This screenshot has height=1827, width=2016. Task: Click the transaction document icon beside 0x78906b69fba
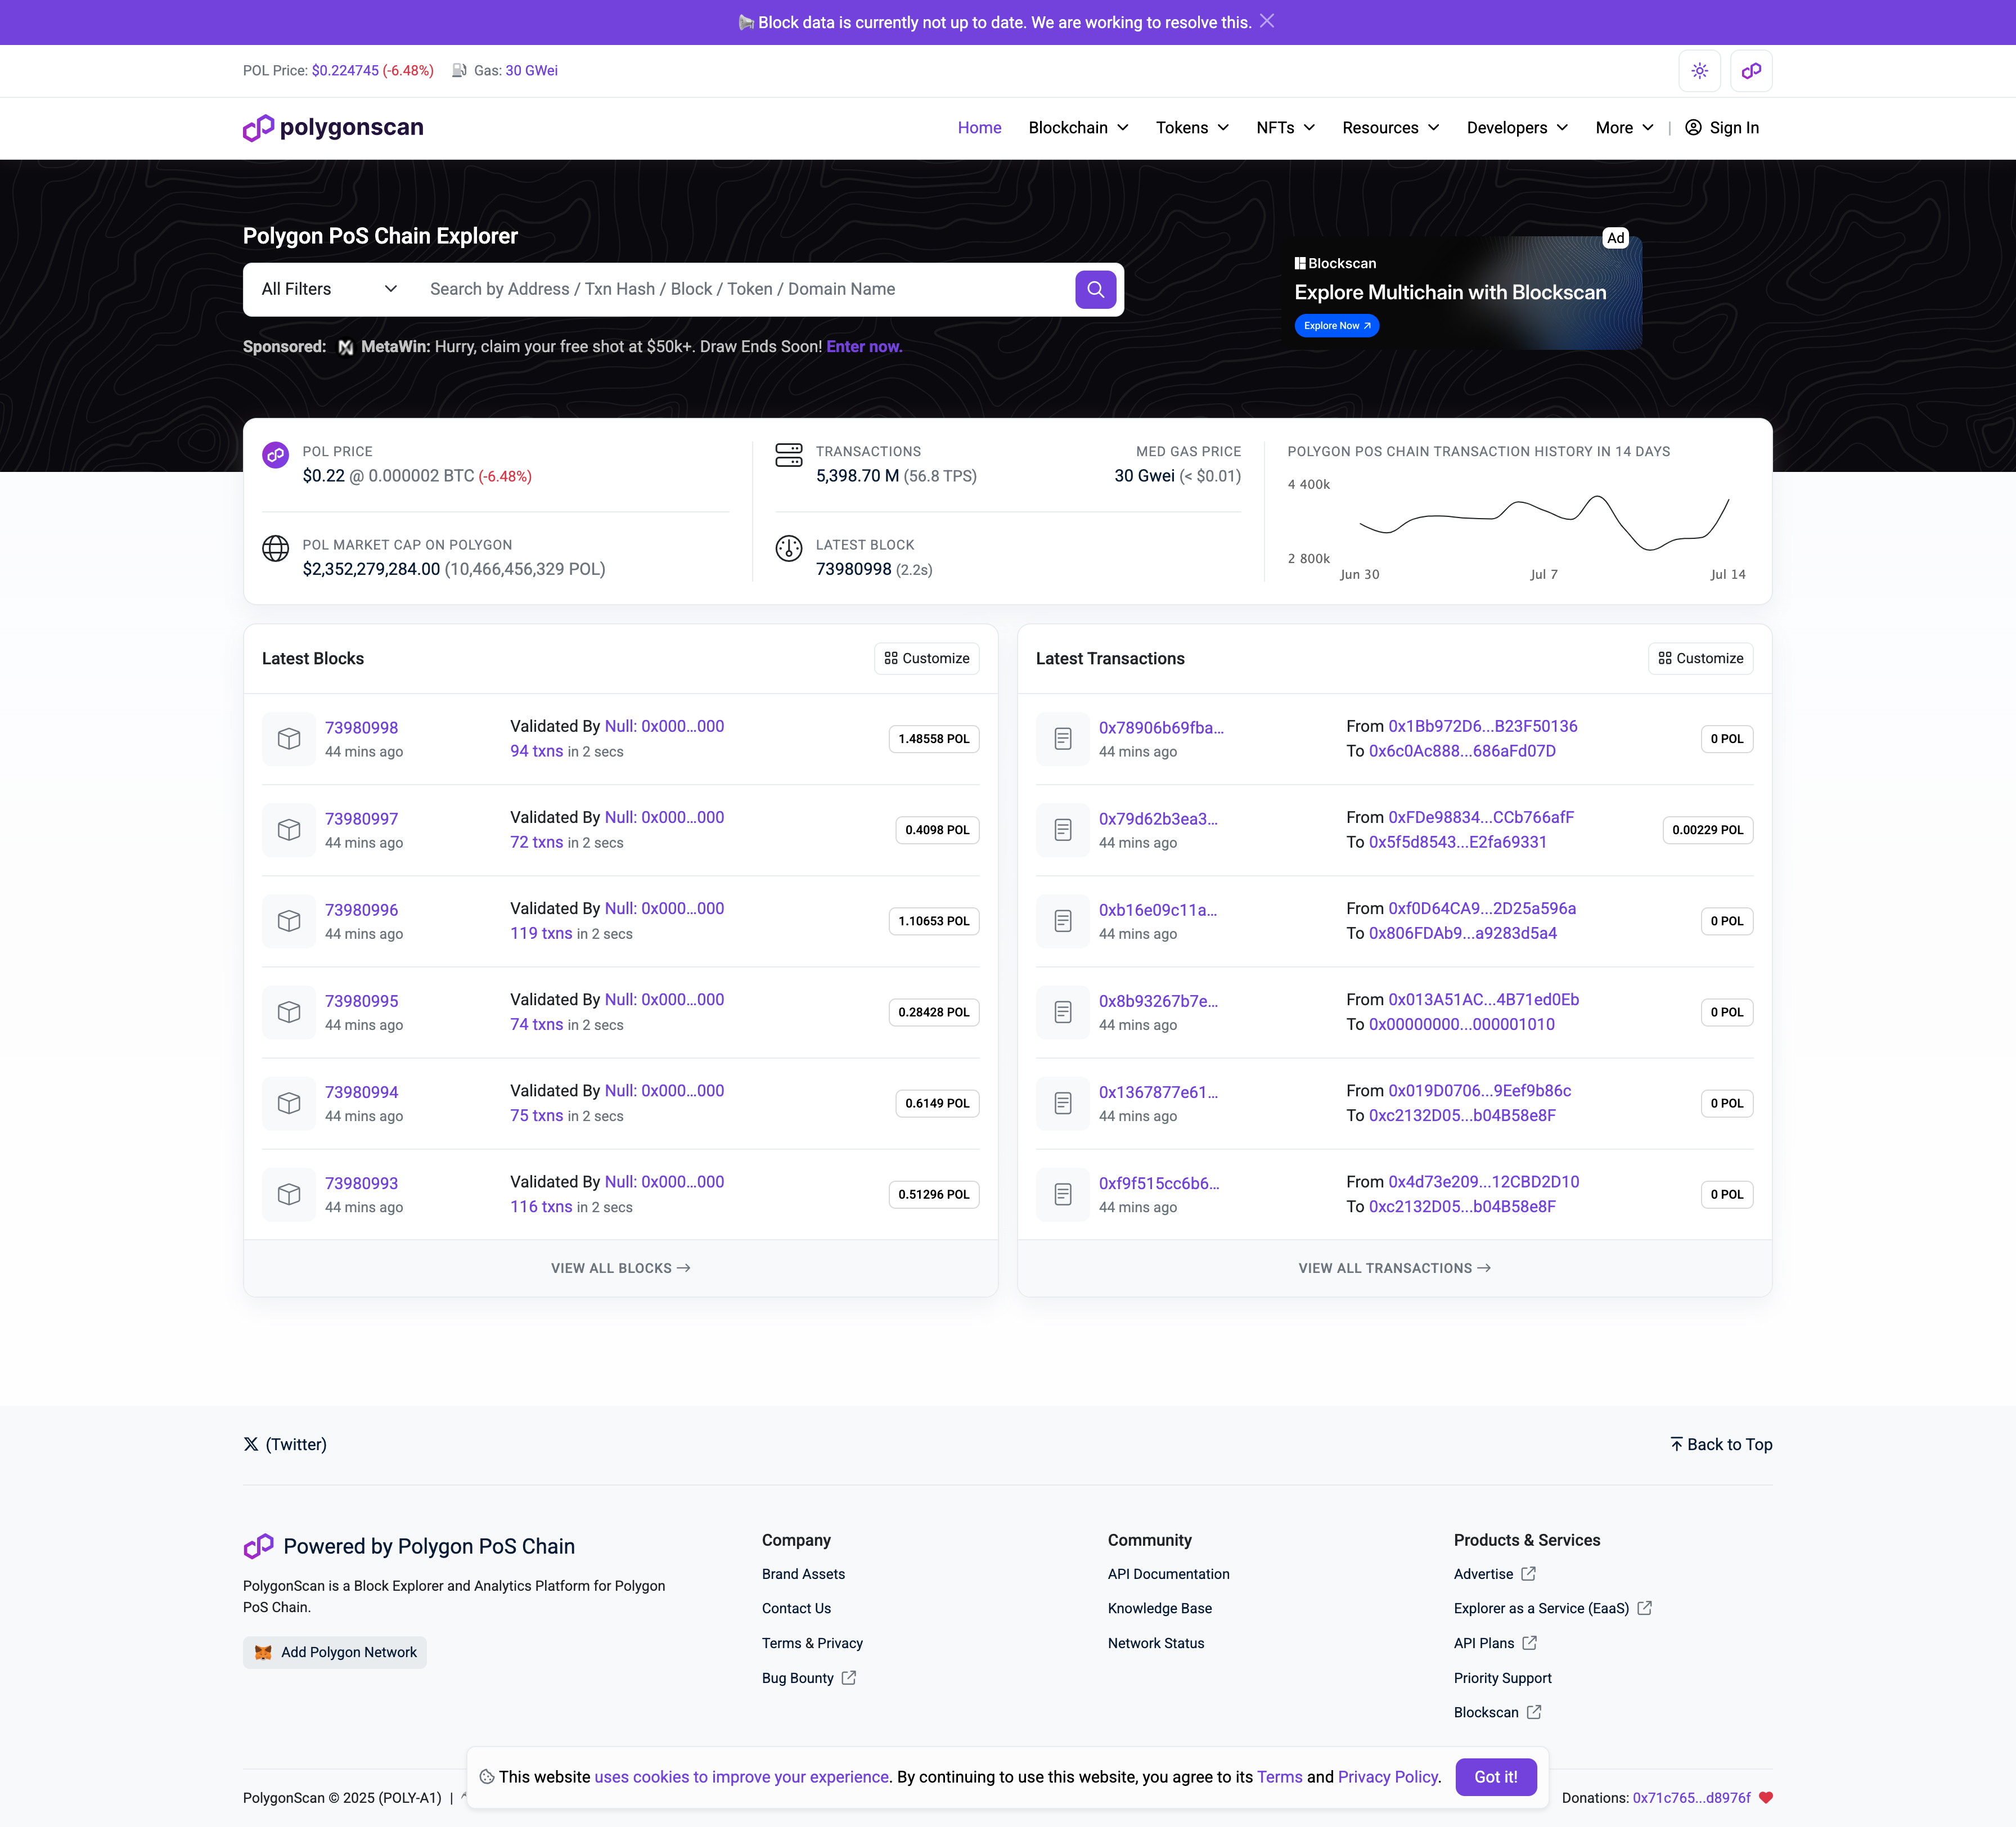pyautogui.click(x=1062, y=739)
